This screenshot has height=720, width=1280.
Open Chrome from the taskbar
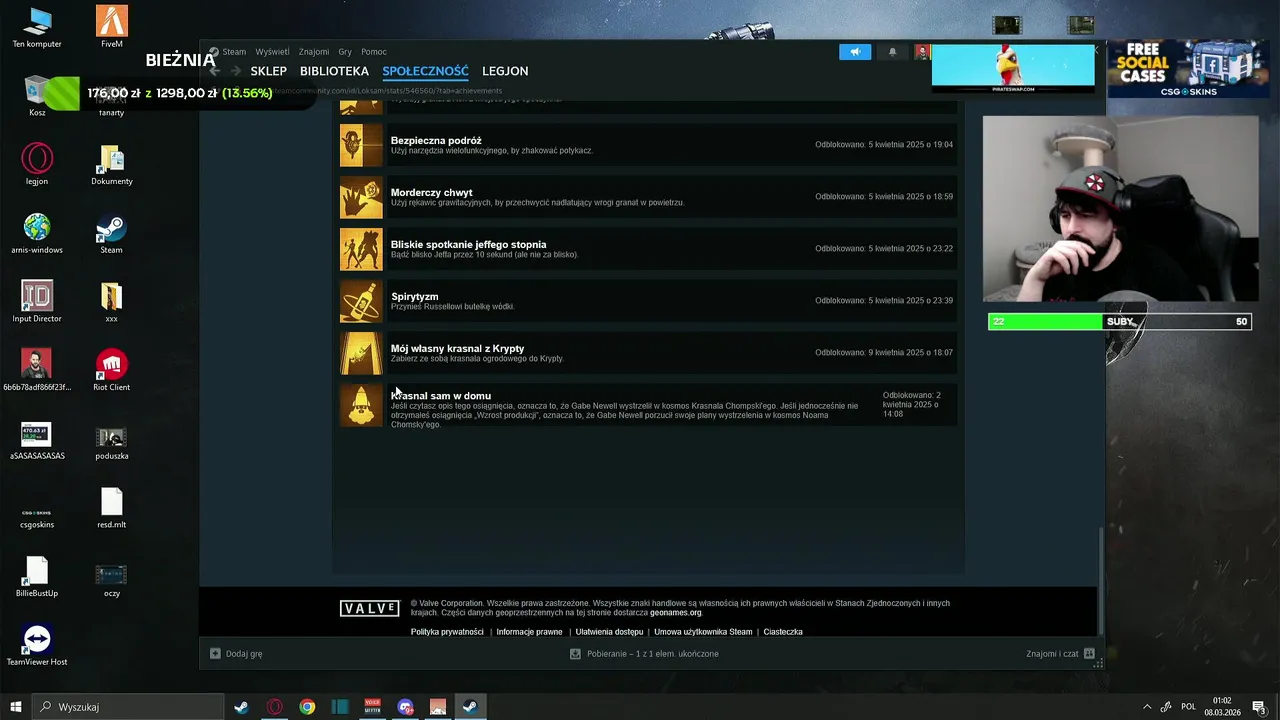307,707
